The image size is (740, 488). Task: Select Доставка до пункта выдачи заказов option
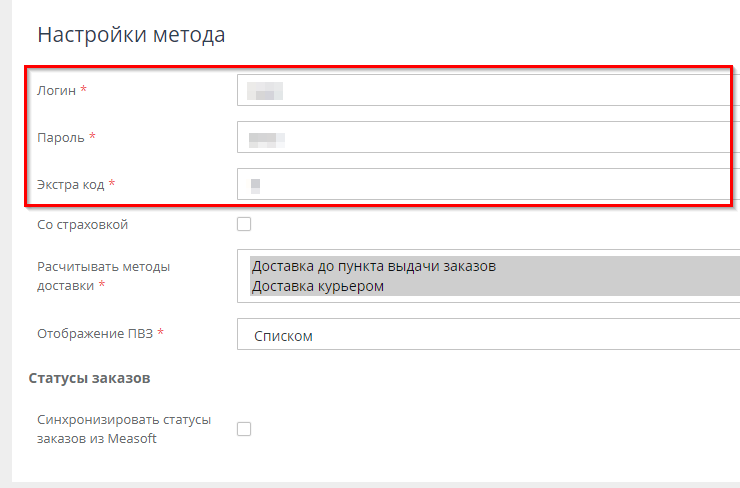(x=374, y=266)
